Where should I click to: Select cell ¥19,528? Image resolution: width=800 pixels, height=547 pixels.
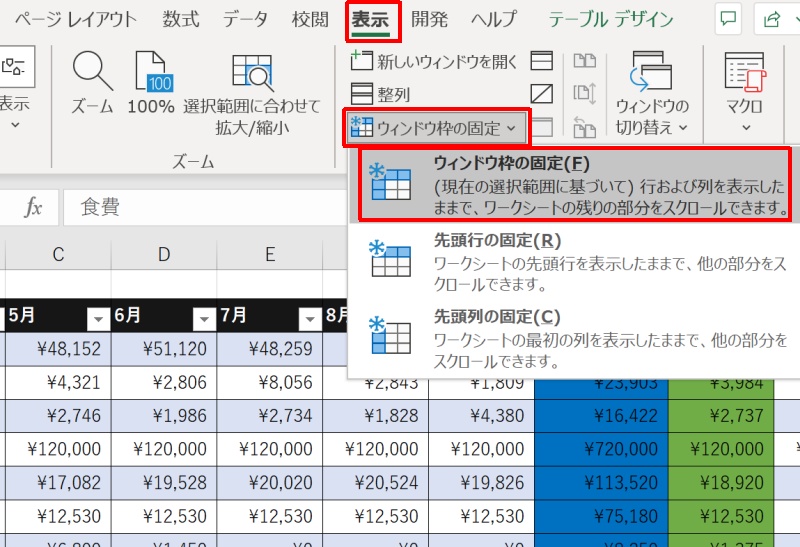[x=164, y=483]
